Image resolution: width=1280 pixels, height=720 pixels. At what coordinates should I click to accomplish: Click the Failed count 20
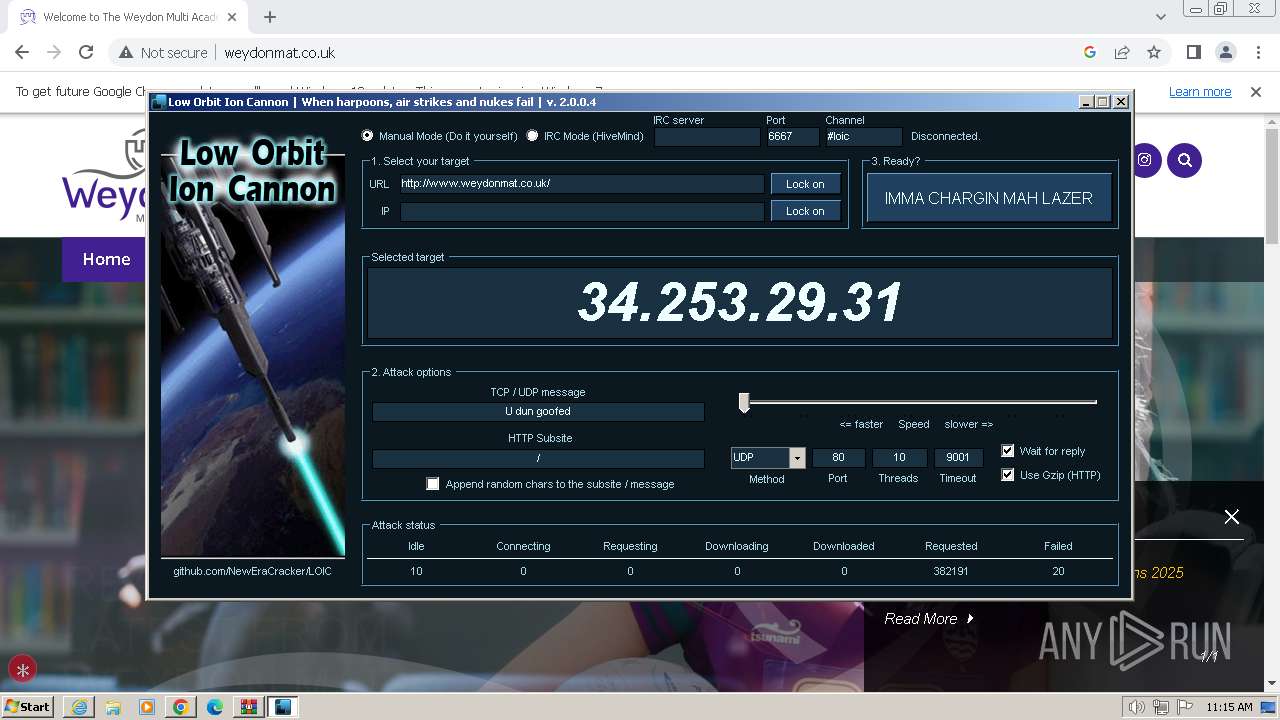(1058, 571)
